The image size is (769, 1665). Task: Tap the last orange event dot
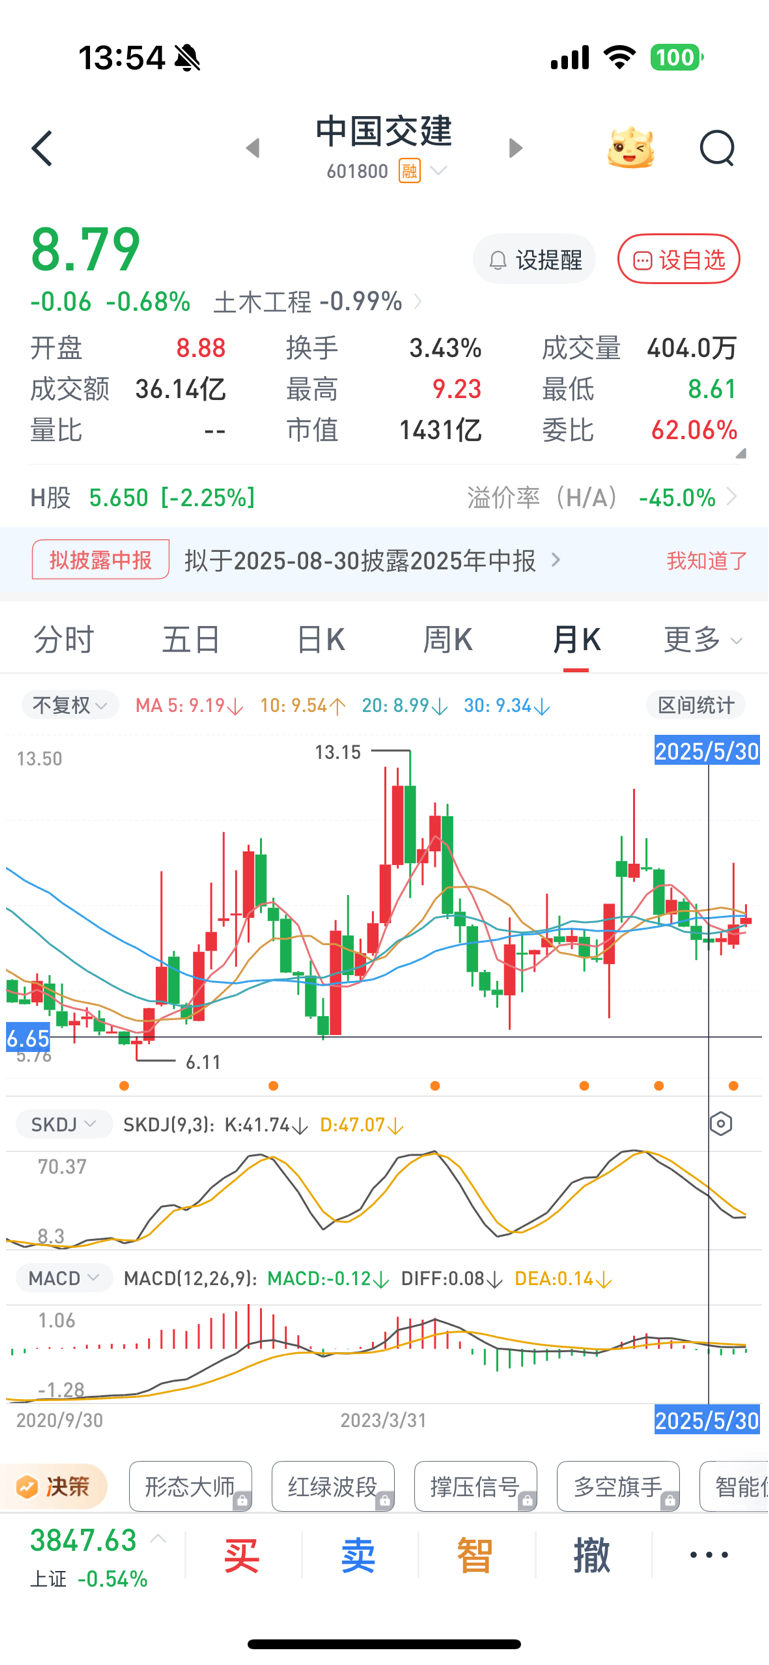734,1086
